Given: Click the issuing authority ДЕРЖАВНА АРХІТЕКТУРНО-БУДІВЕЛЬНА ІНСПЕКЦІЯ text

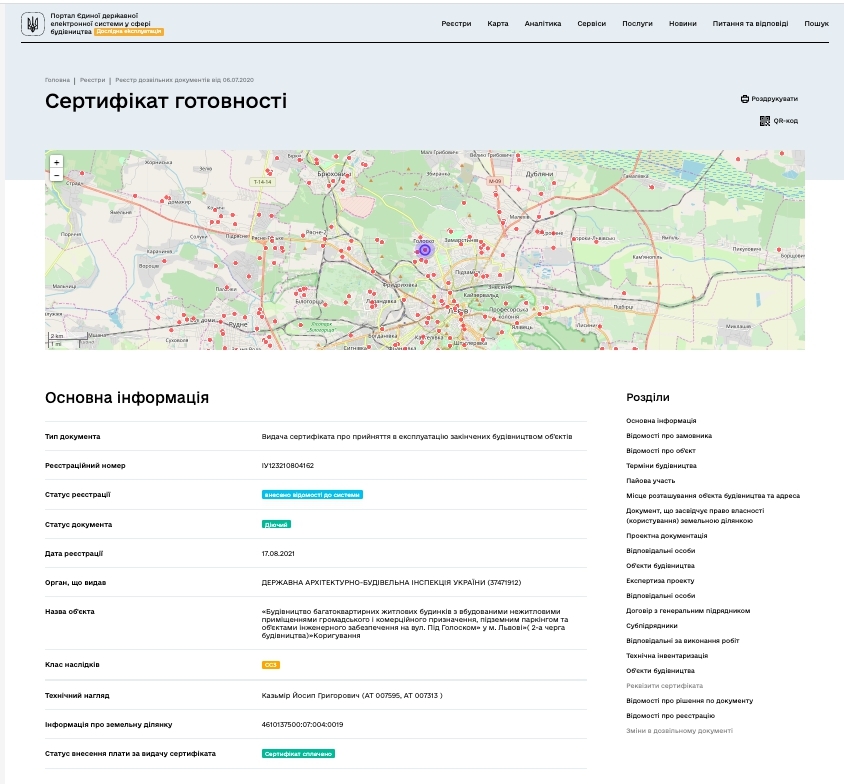Looking at the screenshot, I should pyautogui.click(x=391, y=583).
